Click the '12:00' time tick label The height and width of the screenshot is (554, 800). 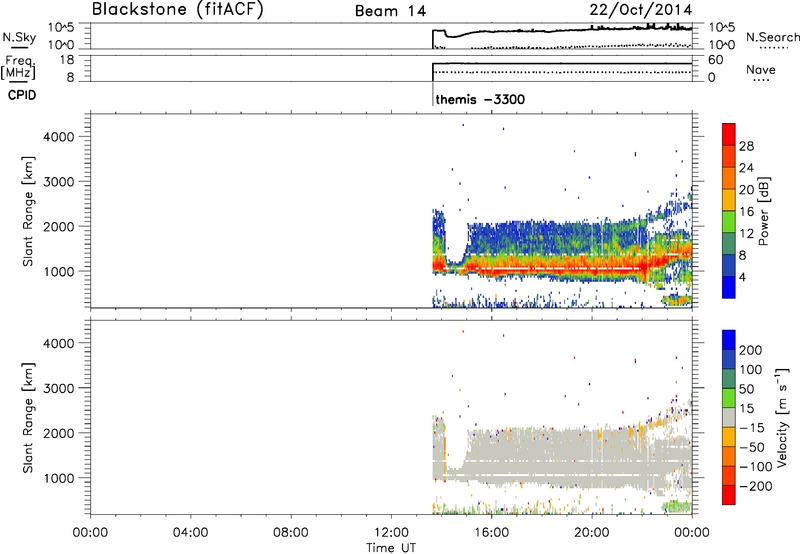pos(391,533)
